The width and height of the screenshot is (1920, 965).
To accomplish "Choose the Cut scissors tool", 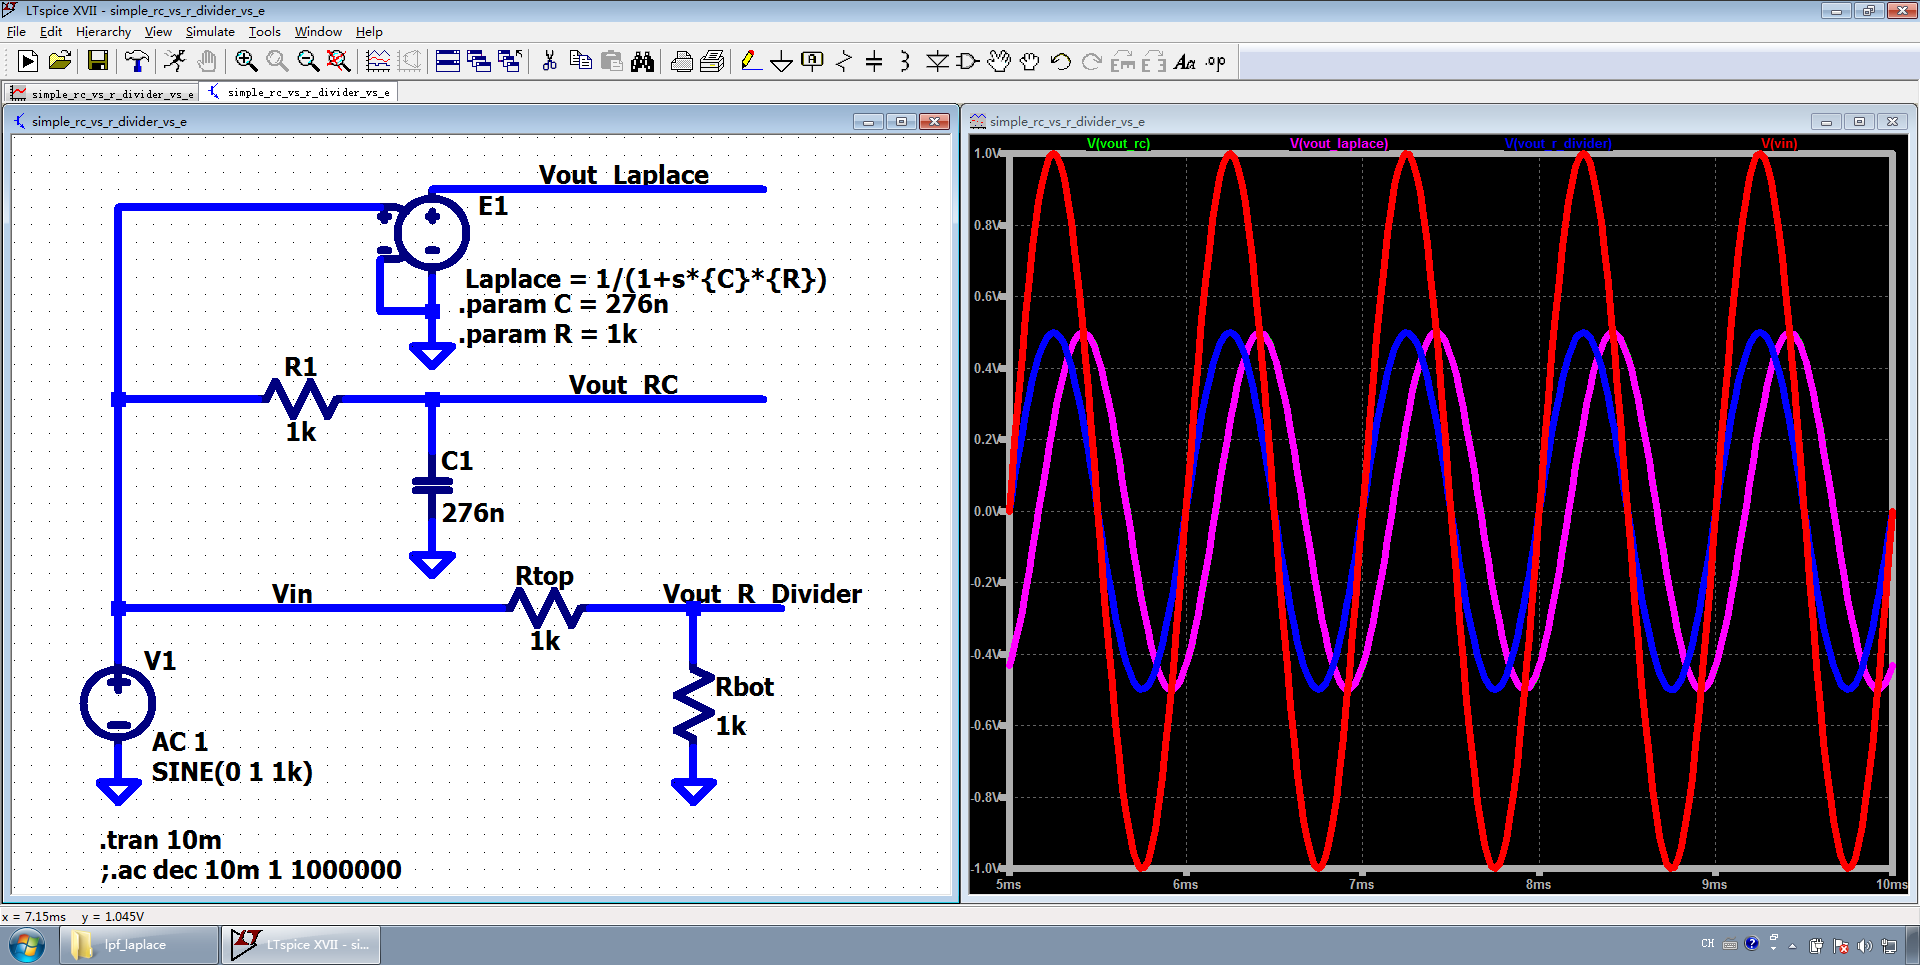I will (549, 62).
